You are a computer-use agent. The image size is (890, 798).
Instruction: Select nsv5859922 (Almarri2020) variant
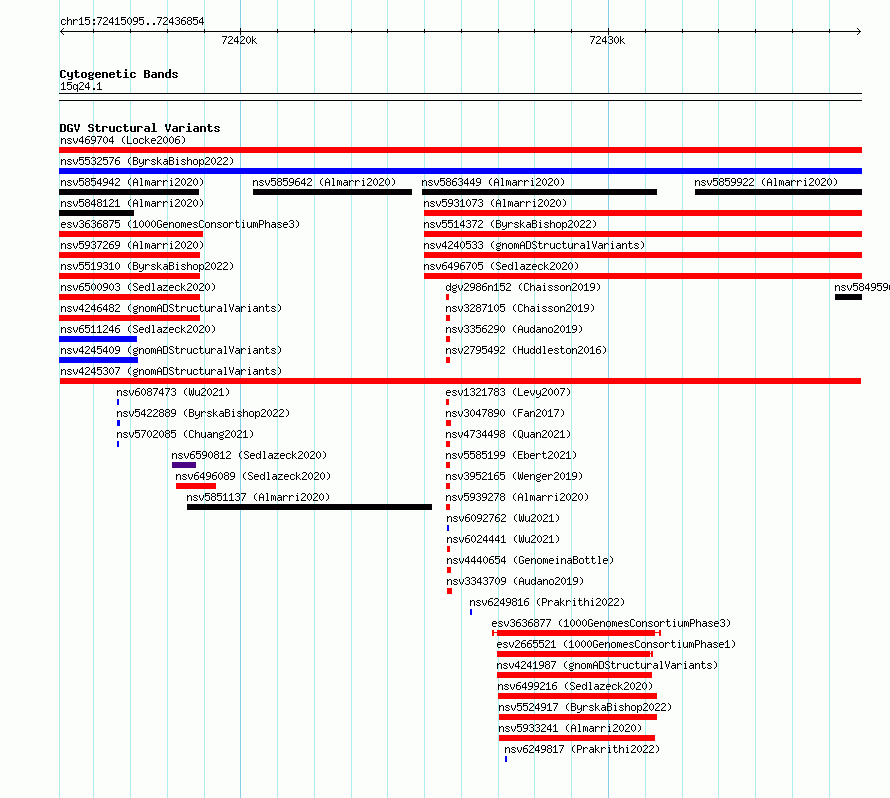[x=766, y=182]
